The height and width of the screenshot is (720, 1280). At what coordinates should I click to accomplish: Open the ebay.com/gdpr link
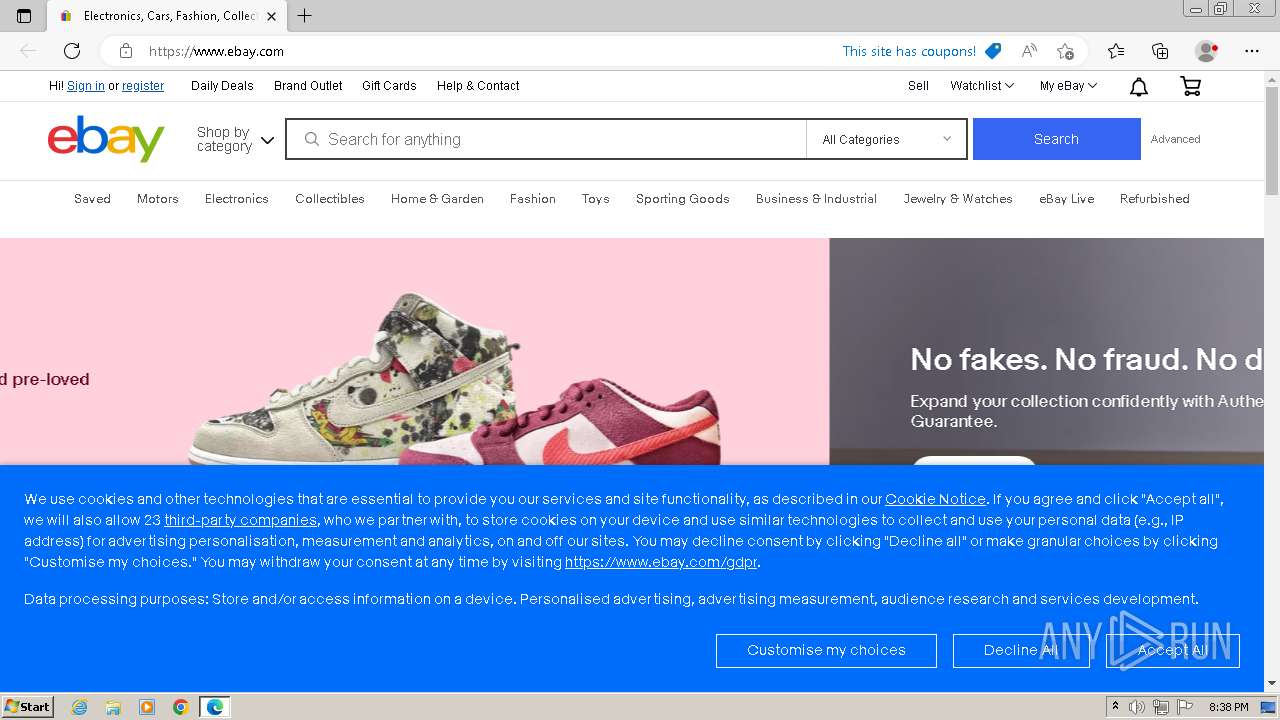(x=661, y=562)
